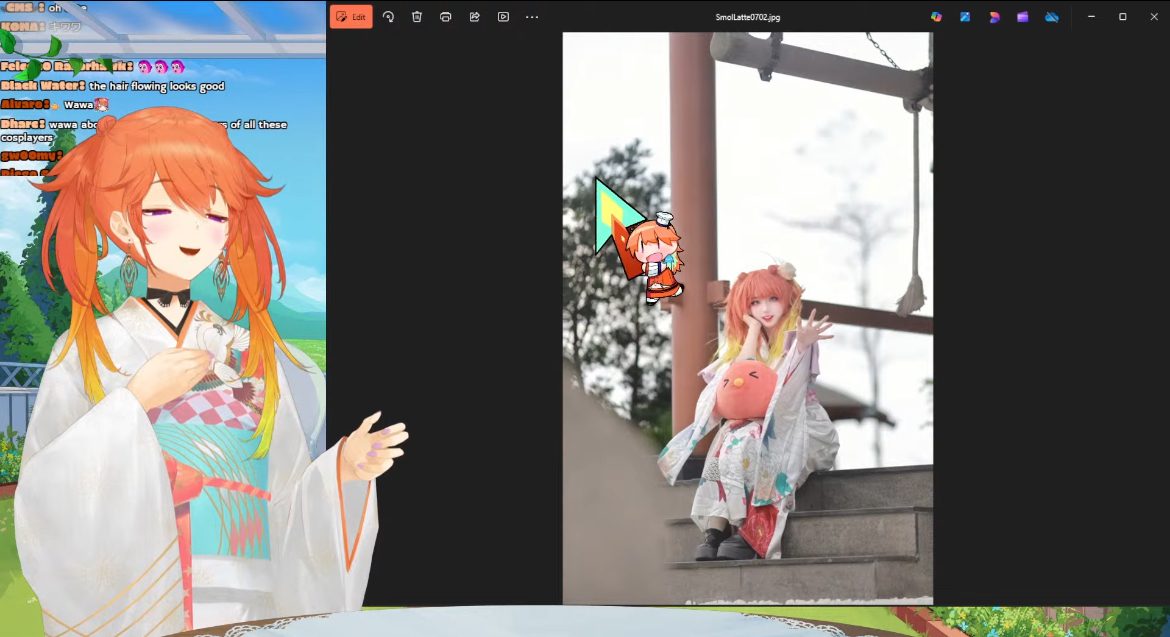This screenshot has height=637, width=1170.
Task: Click the 'KOMA:' username in chat
Action: (x=21, y=27)
